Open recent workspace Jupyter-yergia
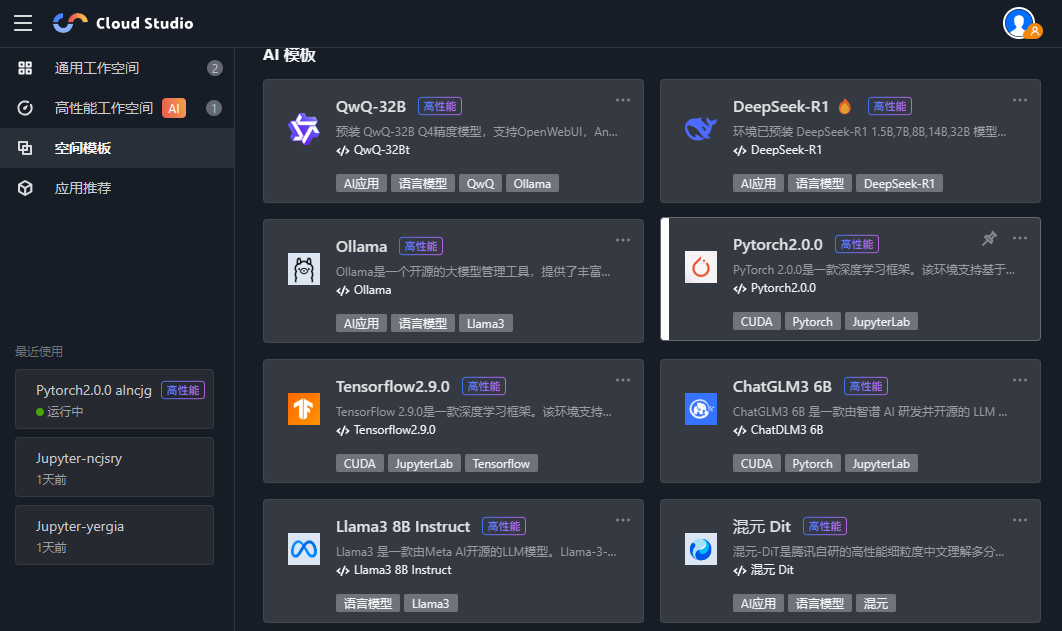Image resolution: width=1062 pixels, height=631 pixels. click(x=114, y=535)
